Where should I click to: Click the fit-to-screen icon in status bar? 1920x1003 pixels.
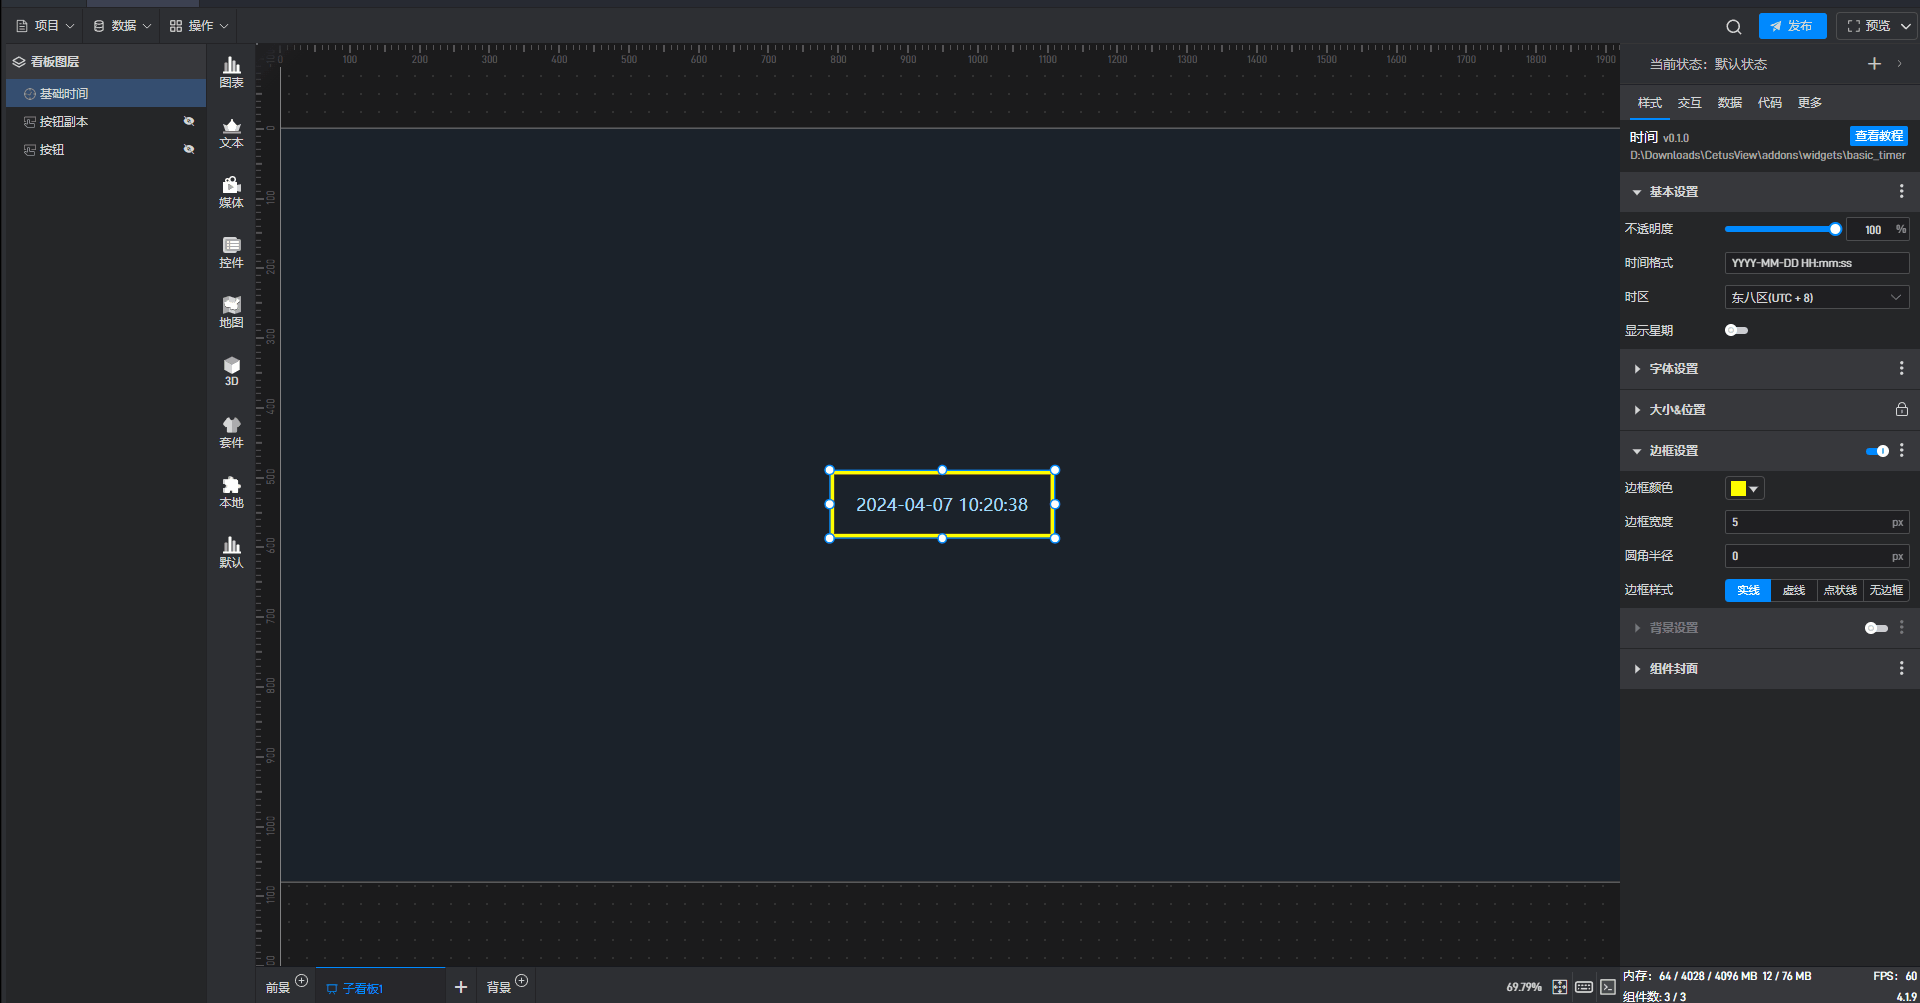tap(1560, 987)
